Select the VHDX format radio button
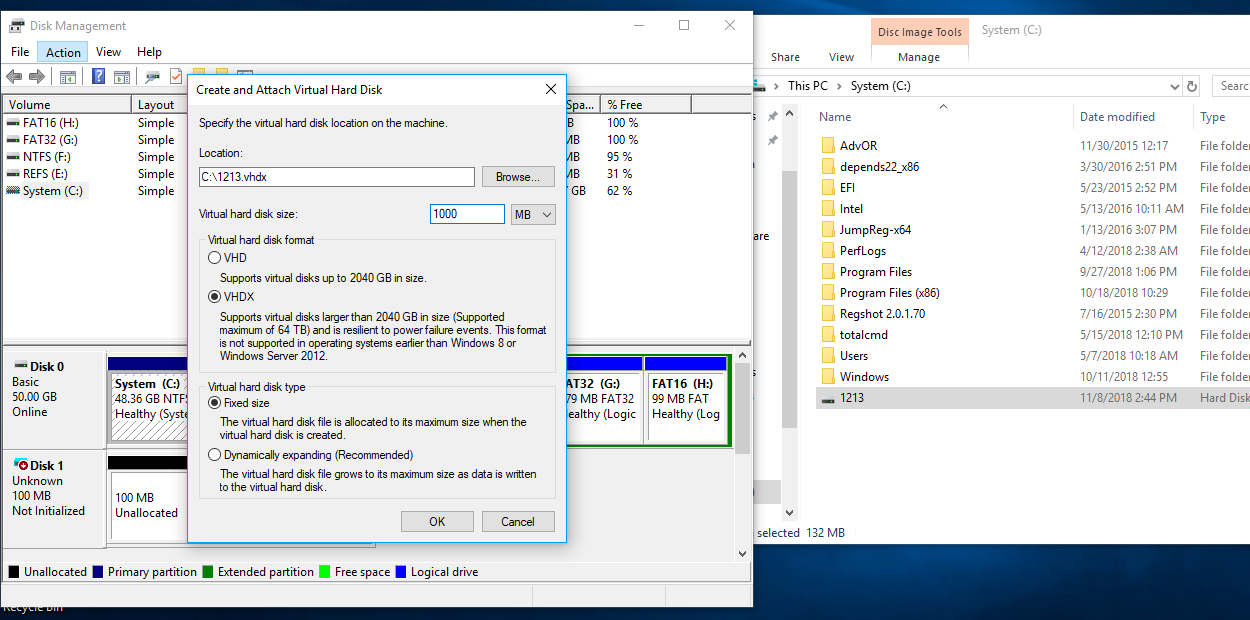Viewport: 1250px width, 620px height. [x=214, y=297]
